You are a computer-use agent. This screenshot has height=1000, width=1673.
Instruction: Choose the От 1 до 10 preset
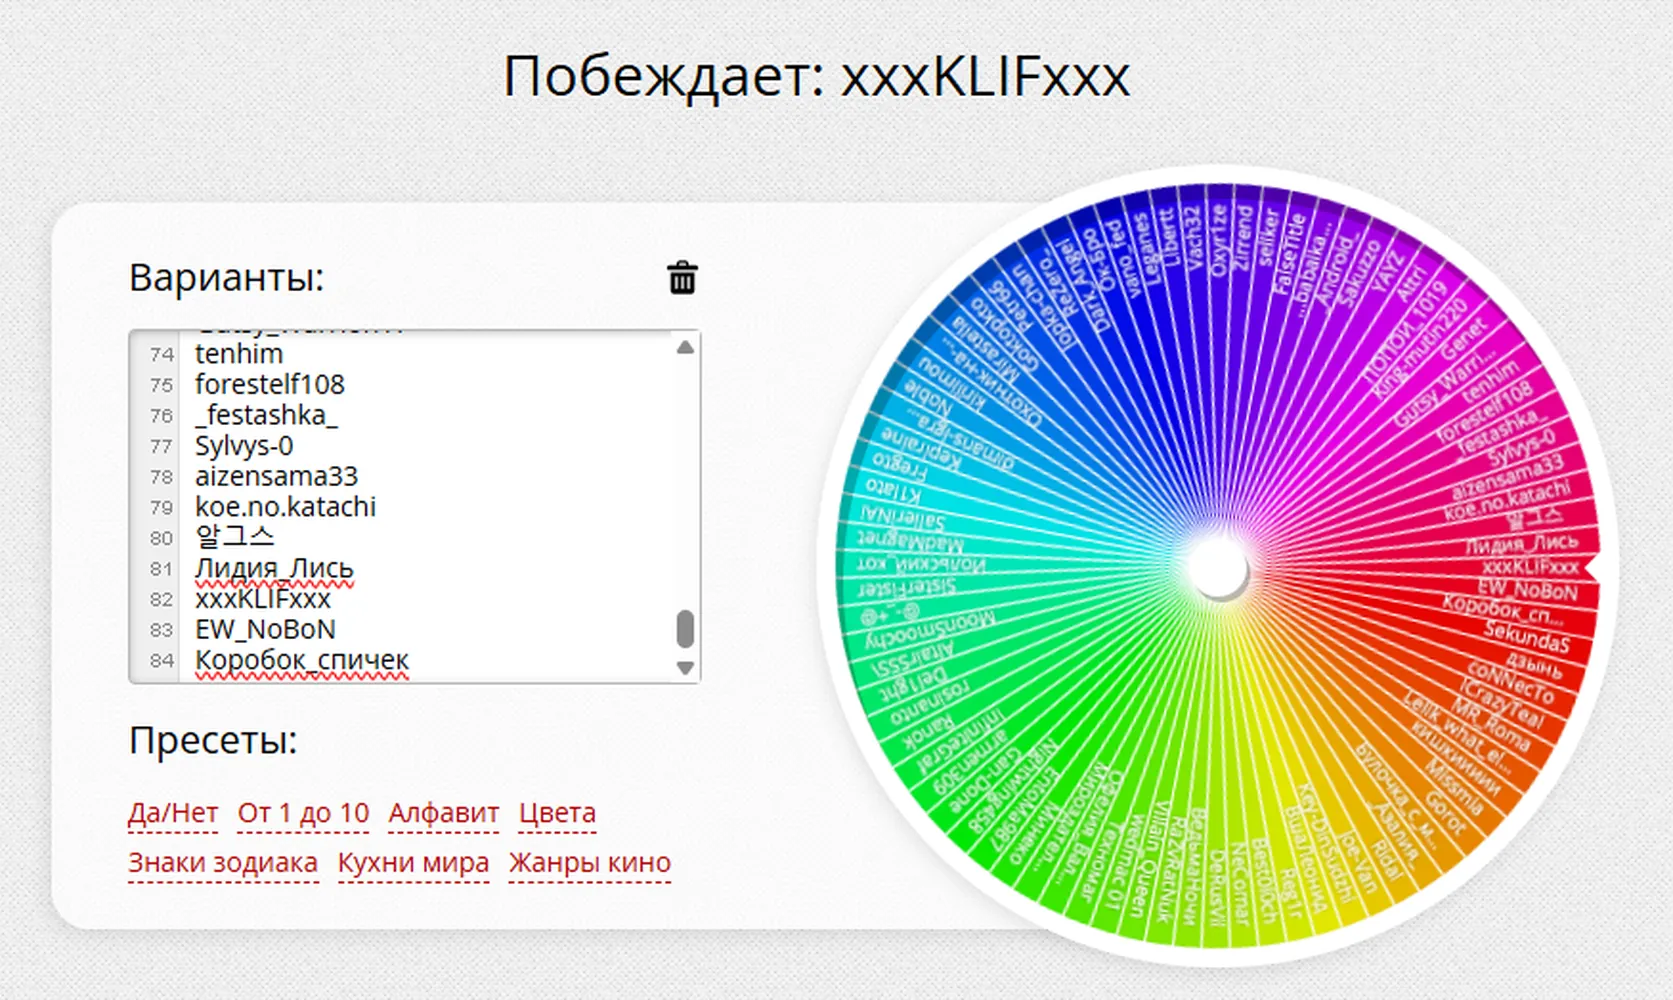coord(303,813)
